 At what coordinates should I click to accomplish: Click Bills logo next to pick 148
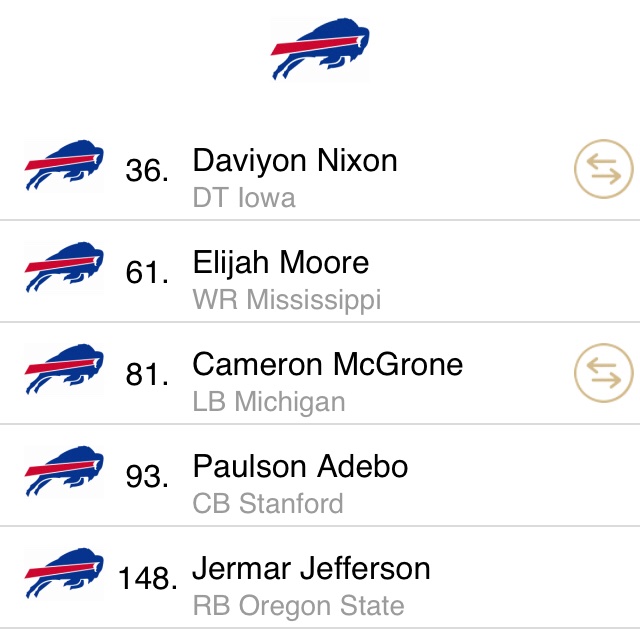click(64, 574)
